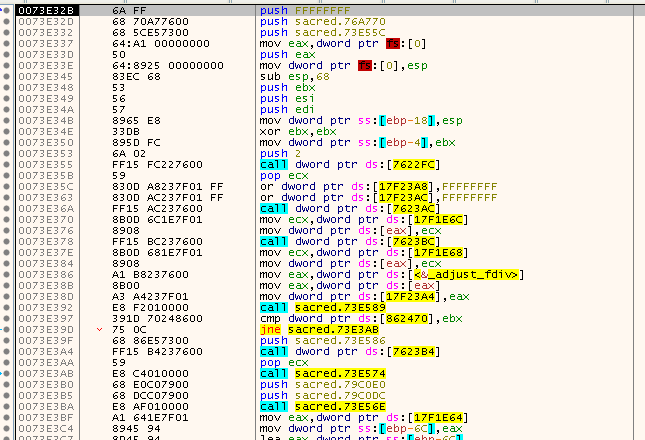Click xor ebx,ebx instruction
Screen dimensions: 645x440
298,131
